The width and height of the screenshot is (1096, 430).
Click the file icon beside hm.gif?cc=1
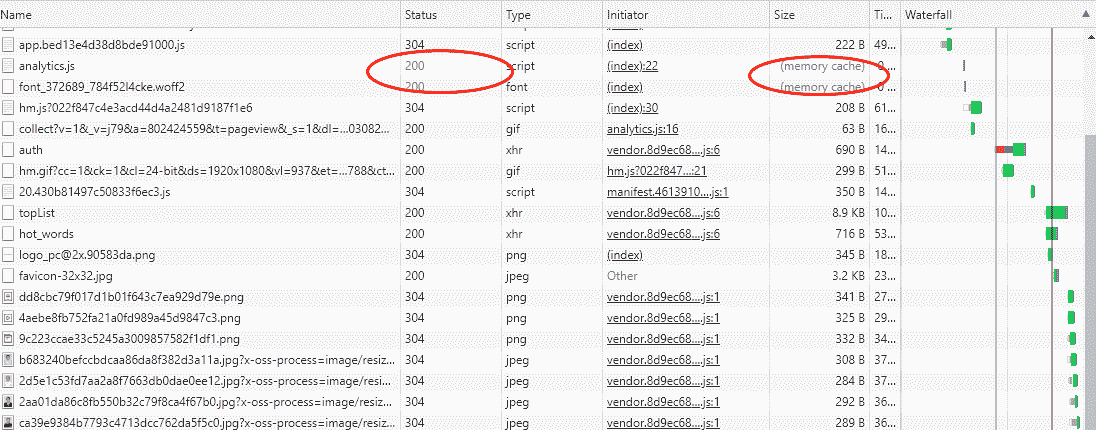pos(8,171)
